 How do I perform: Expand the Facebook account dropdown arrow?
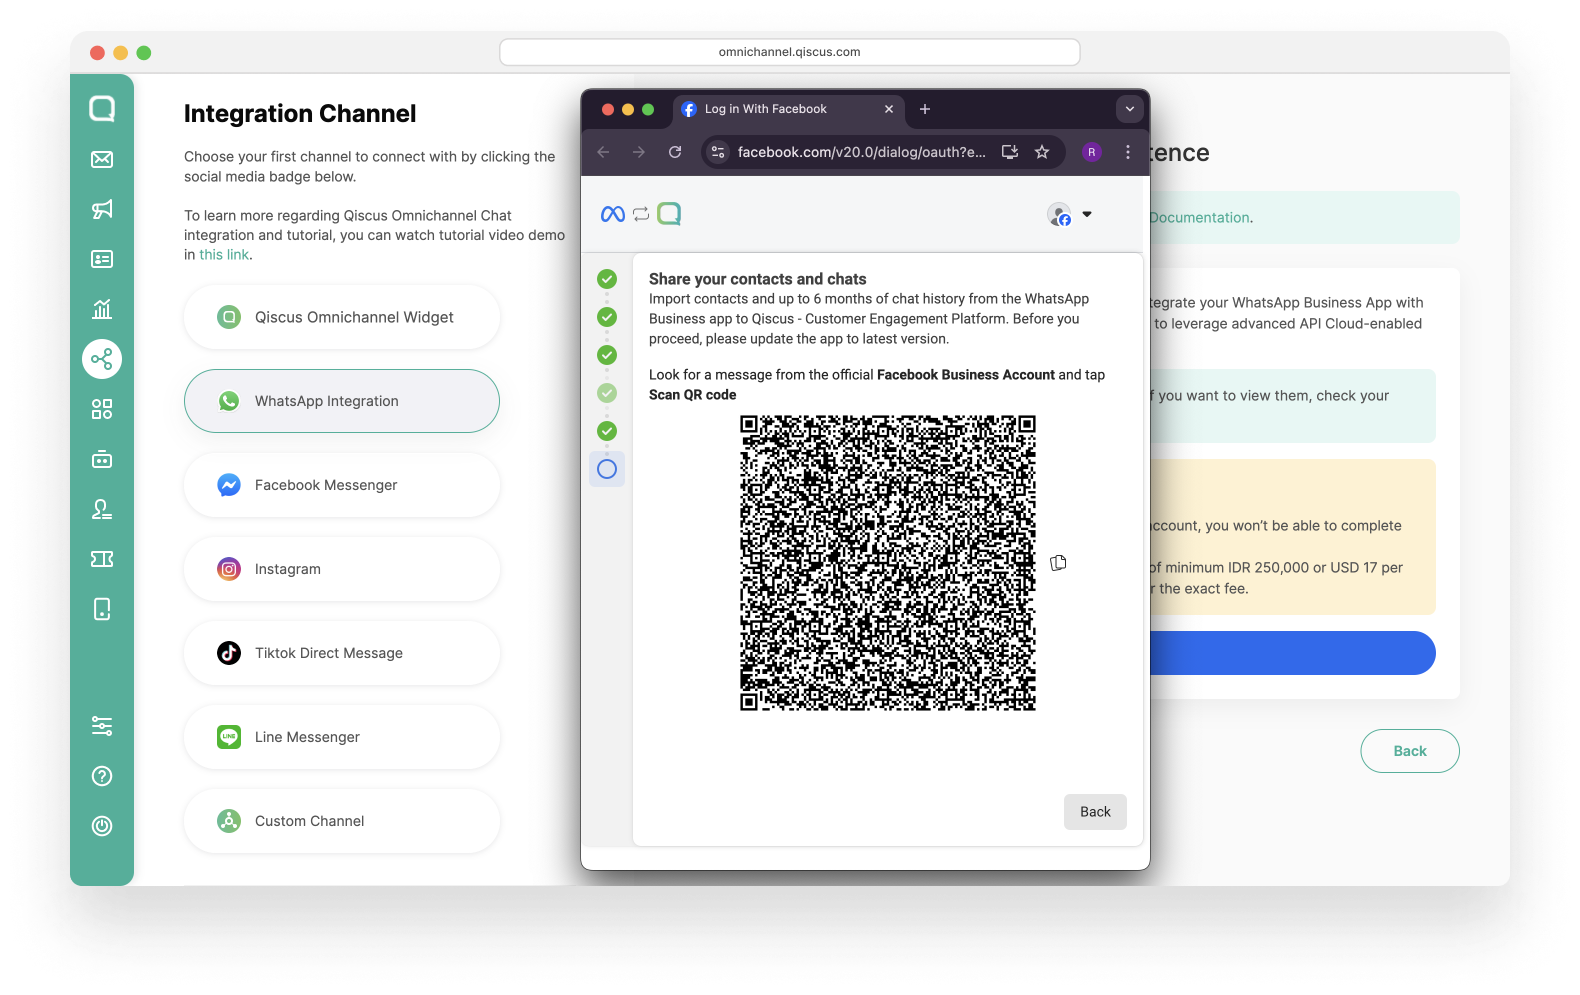coord(1087,214)
